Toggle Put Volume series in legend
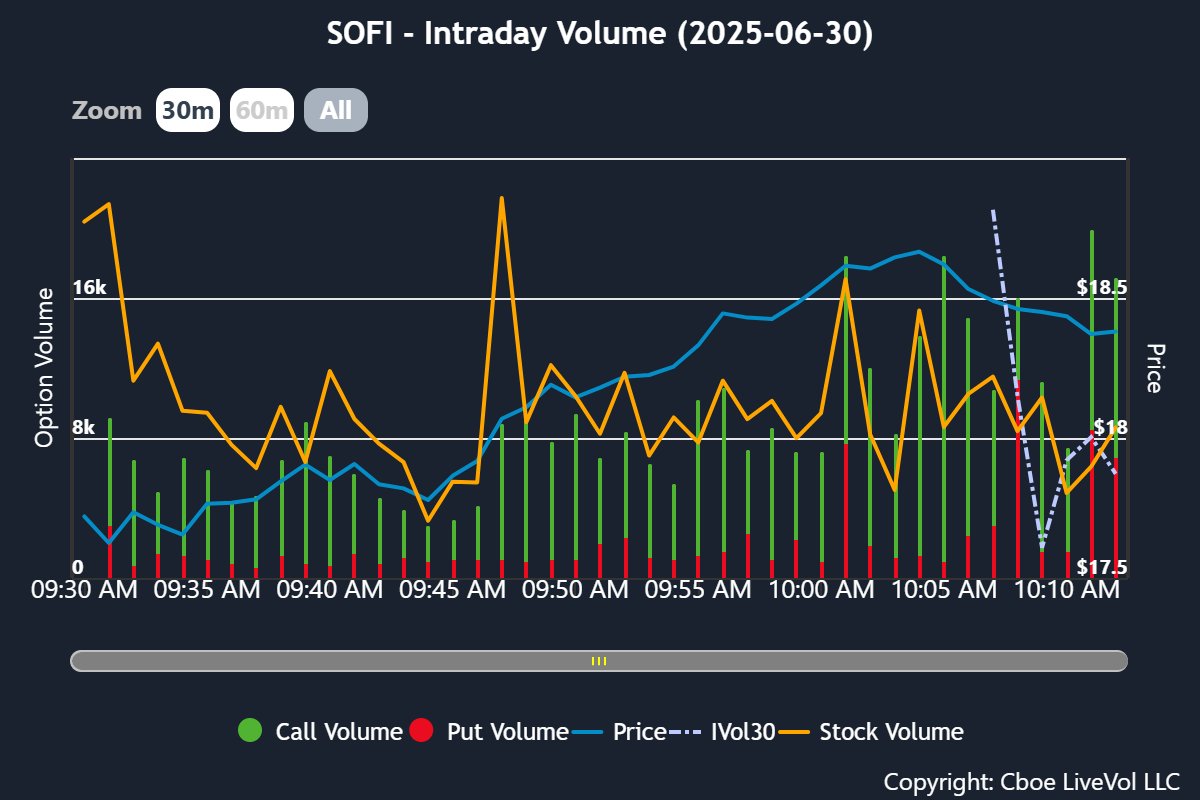Viewport: 1200px width, 800px height. pyautogui.click(x=489, y=731)
